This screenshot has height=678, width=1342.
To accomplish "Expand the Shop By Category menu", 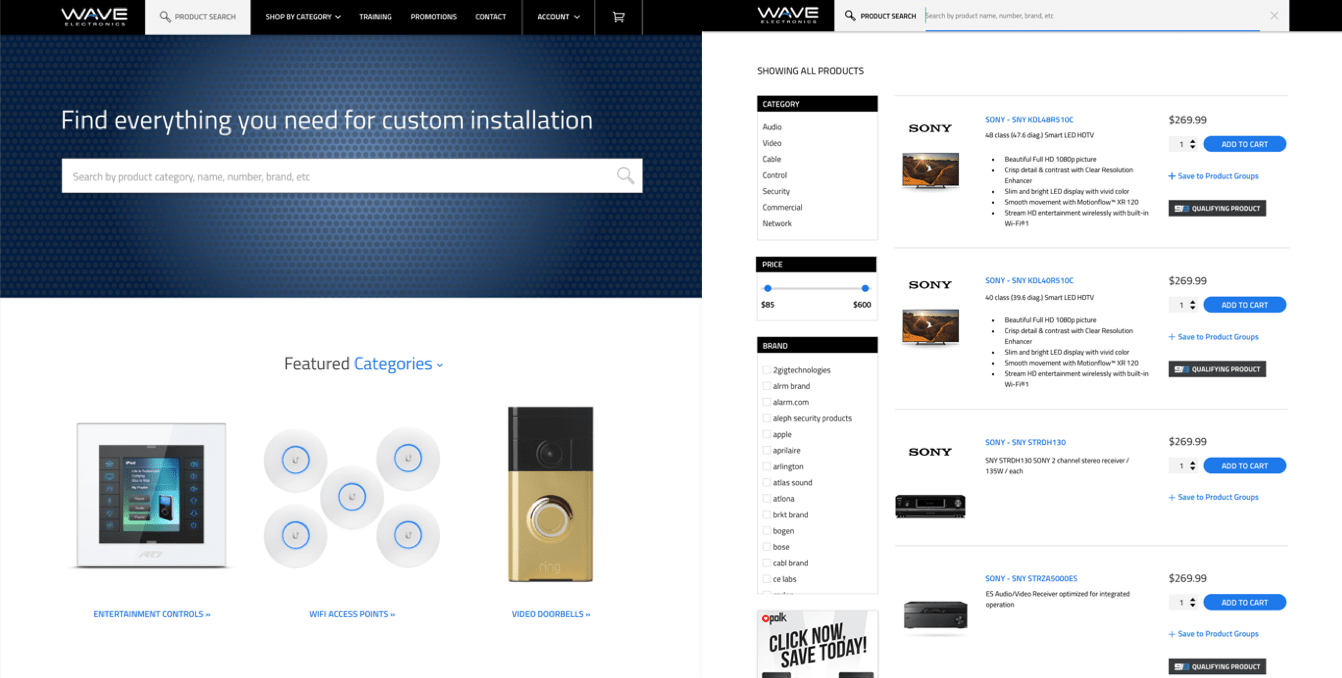I will point(303,17).
